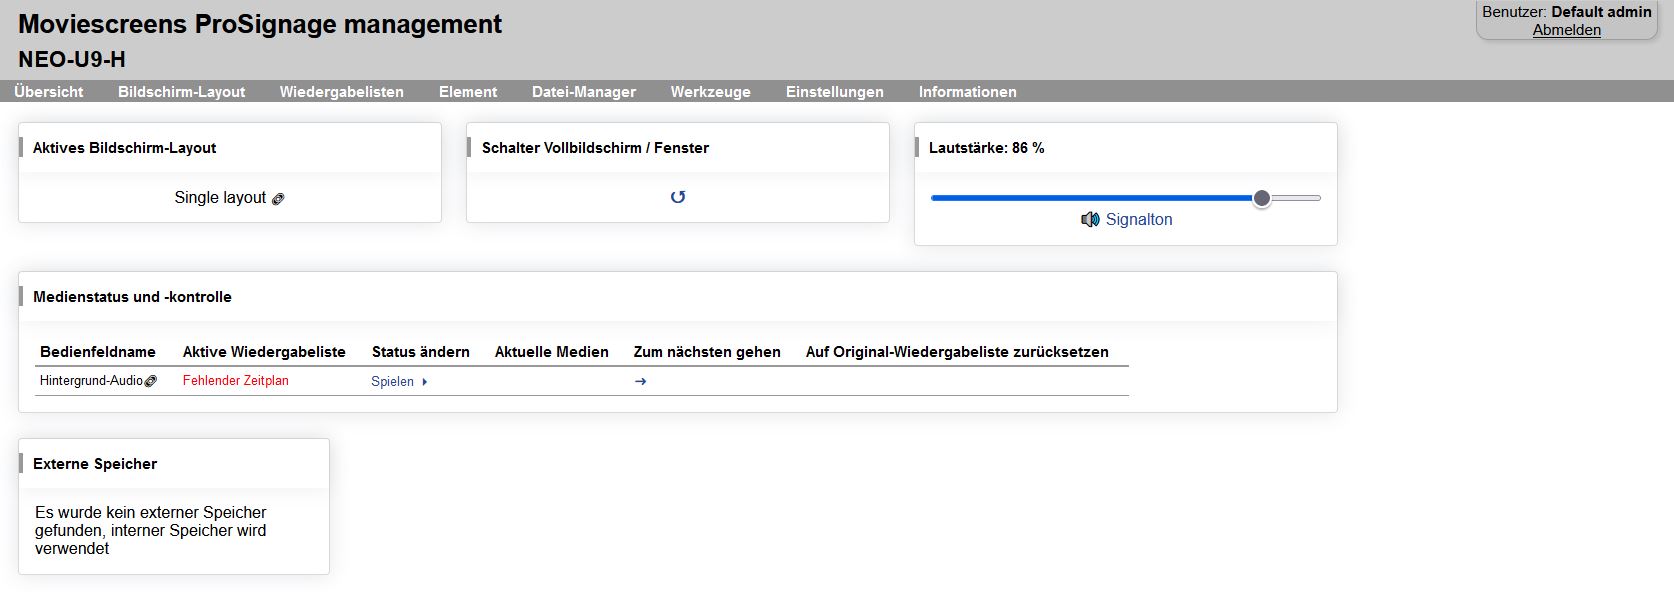Click the Aktive Wiedergabeliste column header
Screen dimensions: 1674x592
[x=264, y=352]
